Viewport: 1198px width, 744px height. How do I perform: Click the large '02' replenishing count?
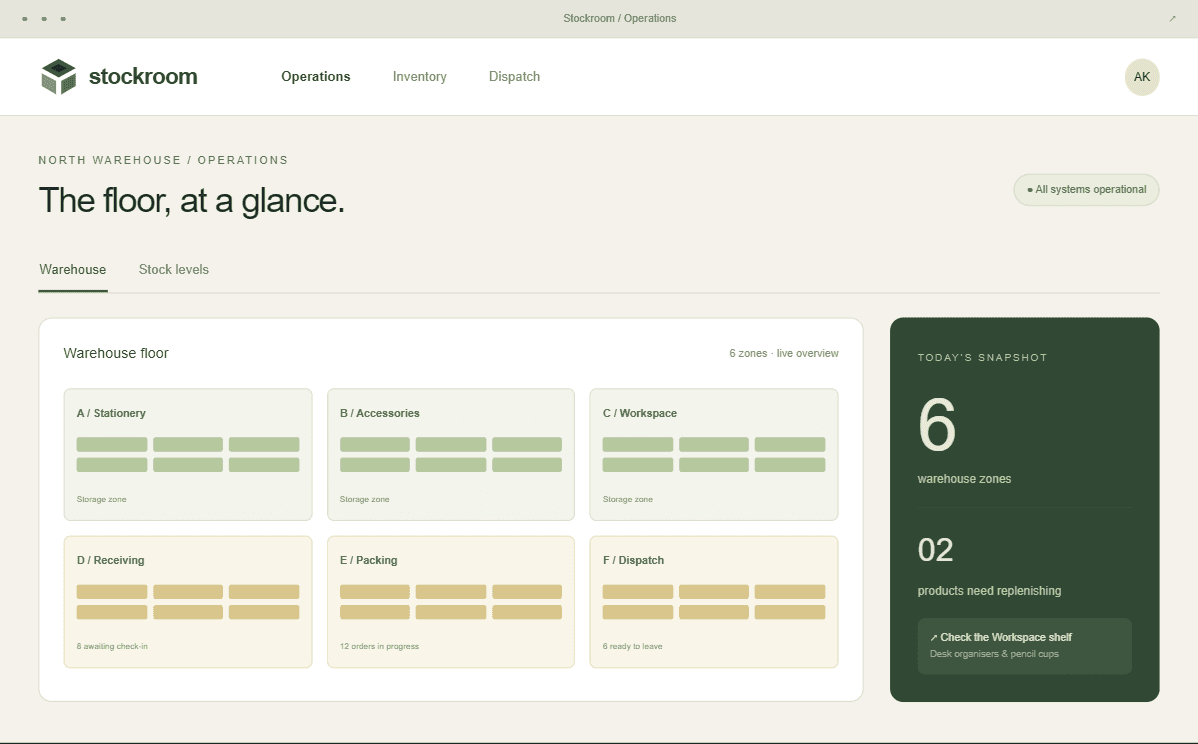click(935, 550)
